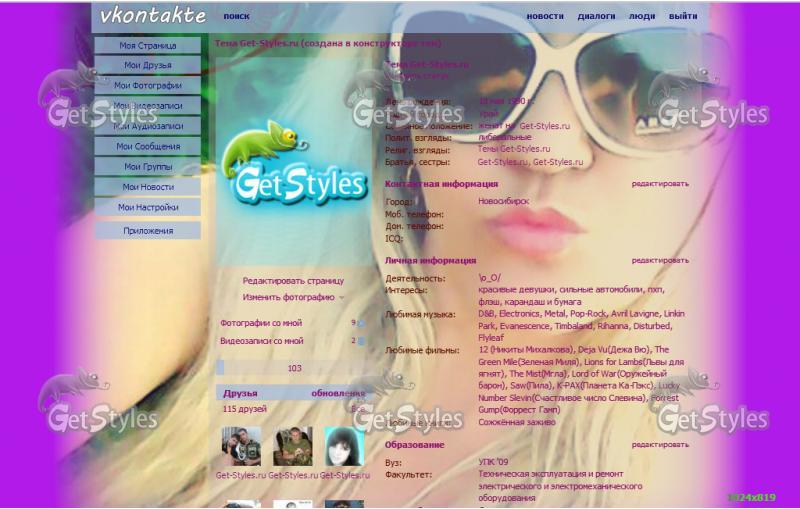Viewport: 800px width, 509px height.
Task: Click редактировать next to Образование
Action: click(x=660, y=445)
